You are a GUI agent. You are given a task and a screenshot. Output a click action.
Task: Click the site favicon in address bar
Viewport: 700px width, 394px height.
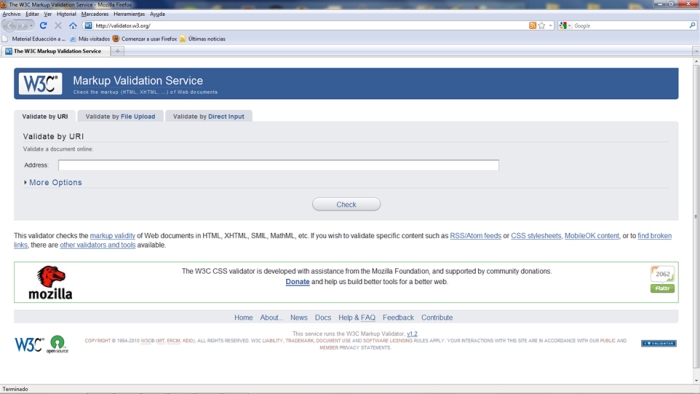(88, 25)
